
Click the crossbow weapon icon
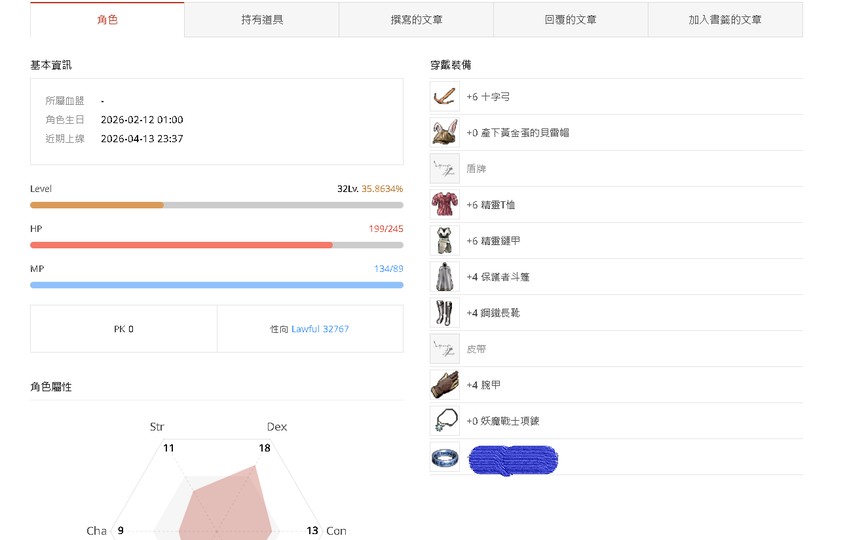point(445,97)
